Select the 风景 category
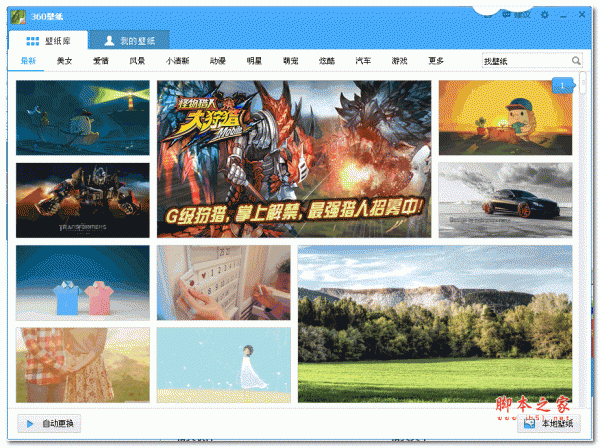This screenshot has width=600, height=448. coord(137,60)
